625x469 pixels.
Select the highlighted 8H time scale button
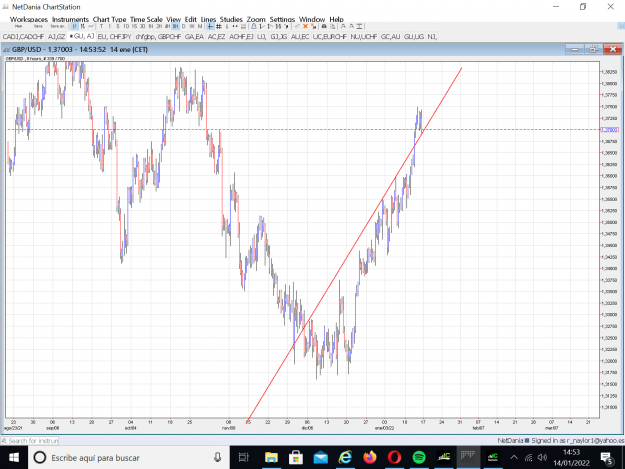coord(175,26)
